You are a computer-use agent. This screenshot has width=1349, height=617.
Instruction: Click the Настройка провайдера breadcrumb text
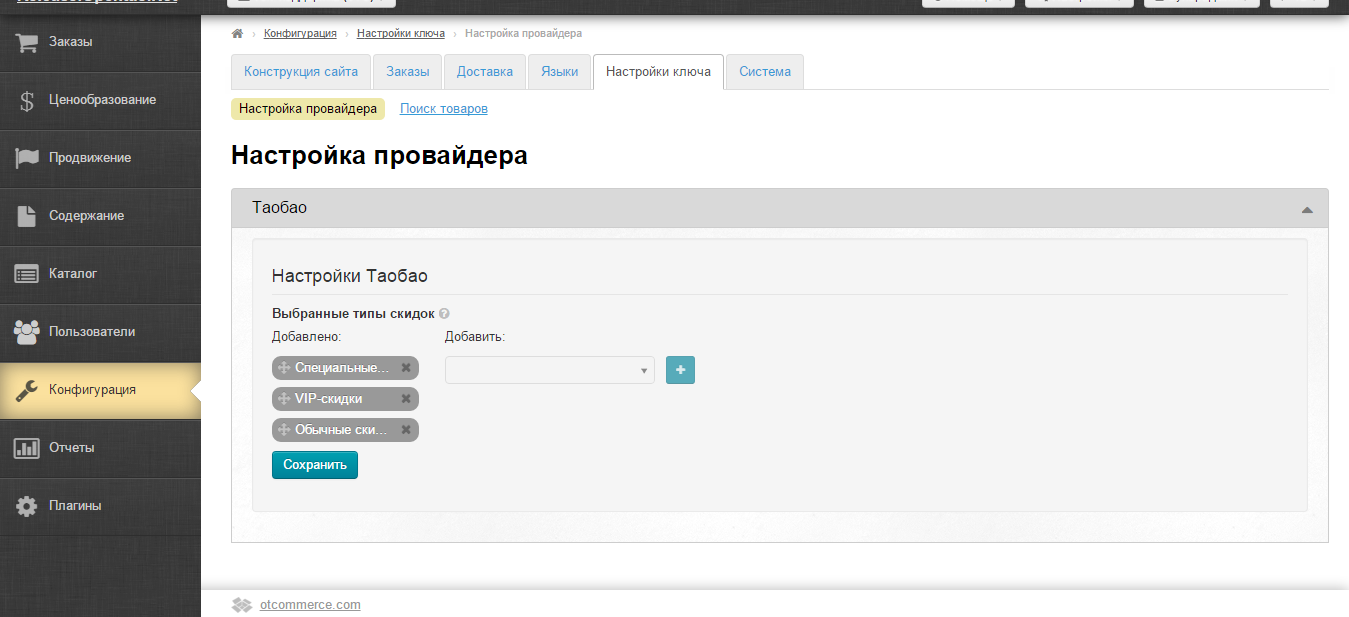point(523,34)
